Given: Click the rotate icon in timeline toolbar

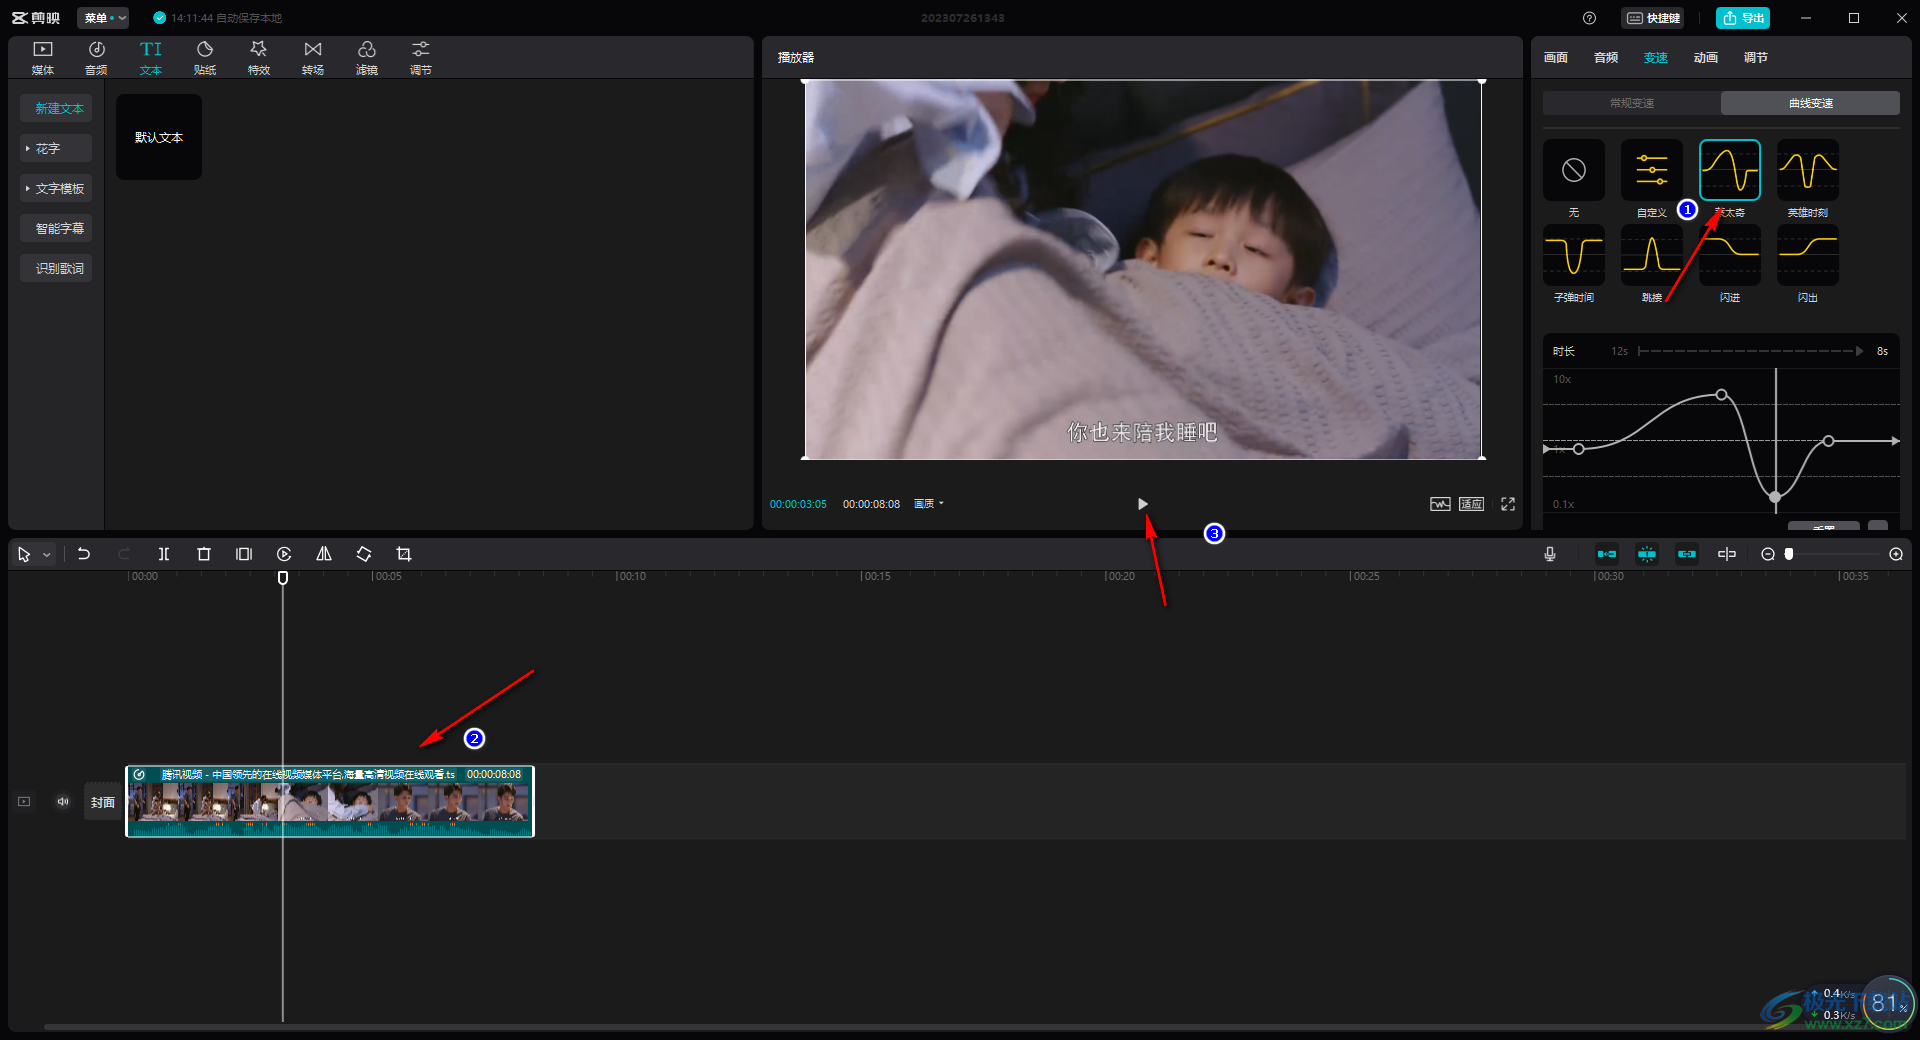Looking at the screenshot, I should (364, 554).
